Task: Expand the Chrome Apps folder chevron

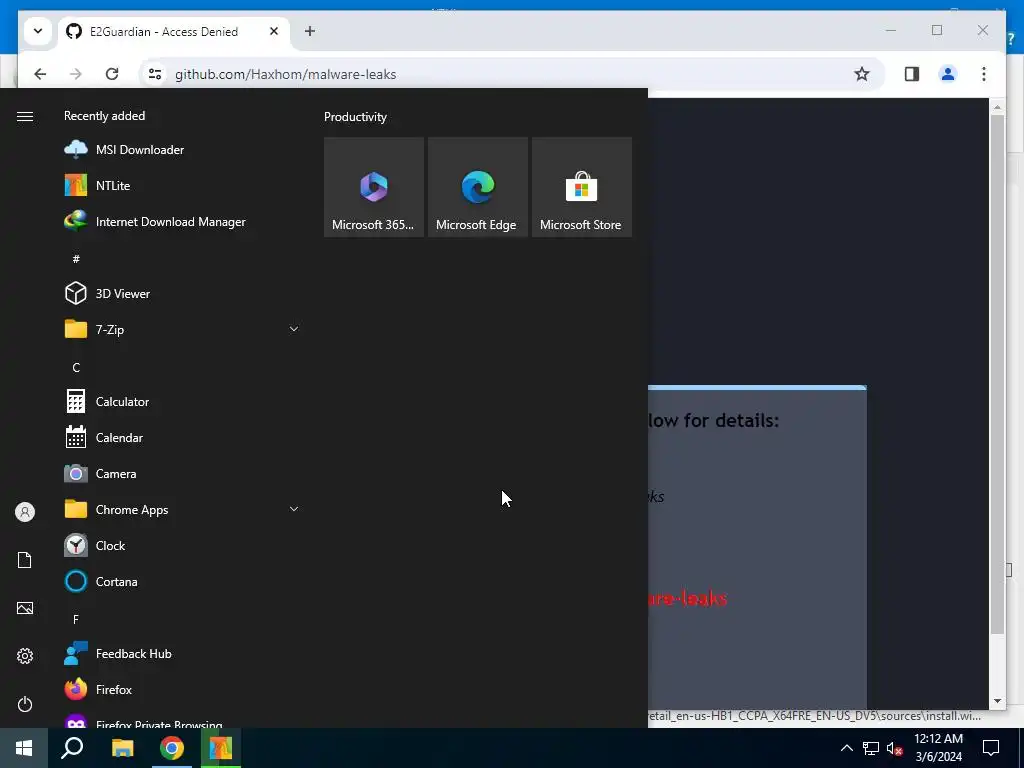Action: [294, 509]
